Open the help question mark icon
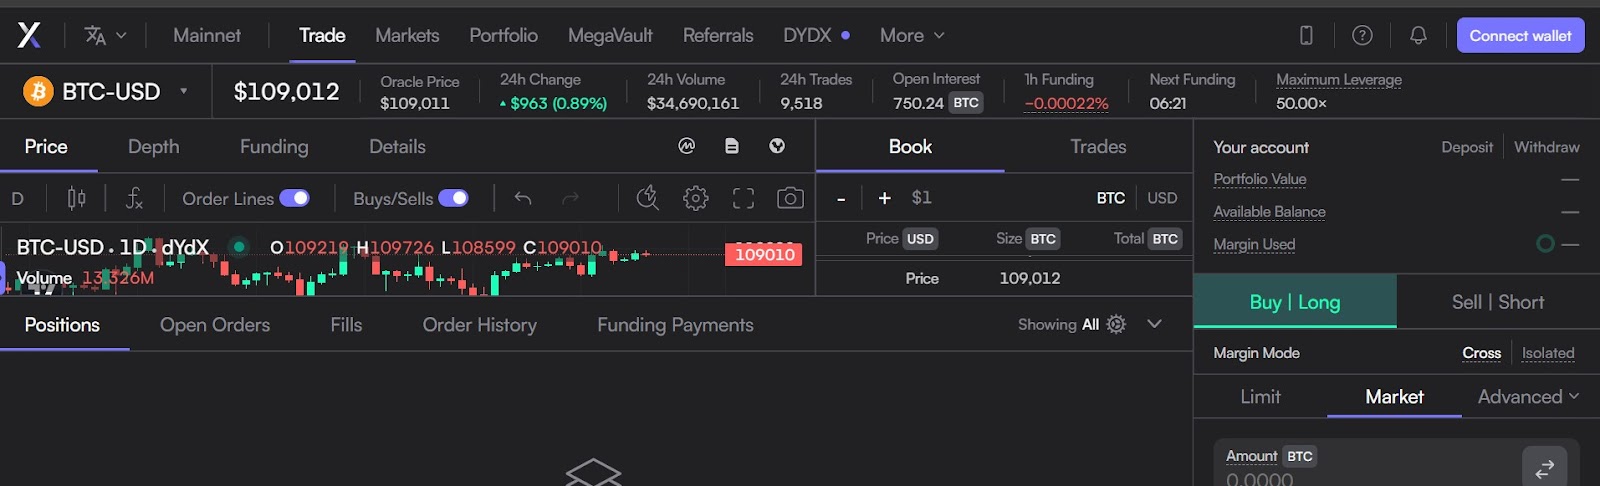Viewport: 1600px width, 486px height. click(1362, 35)
